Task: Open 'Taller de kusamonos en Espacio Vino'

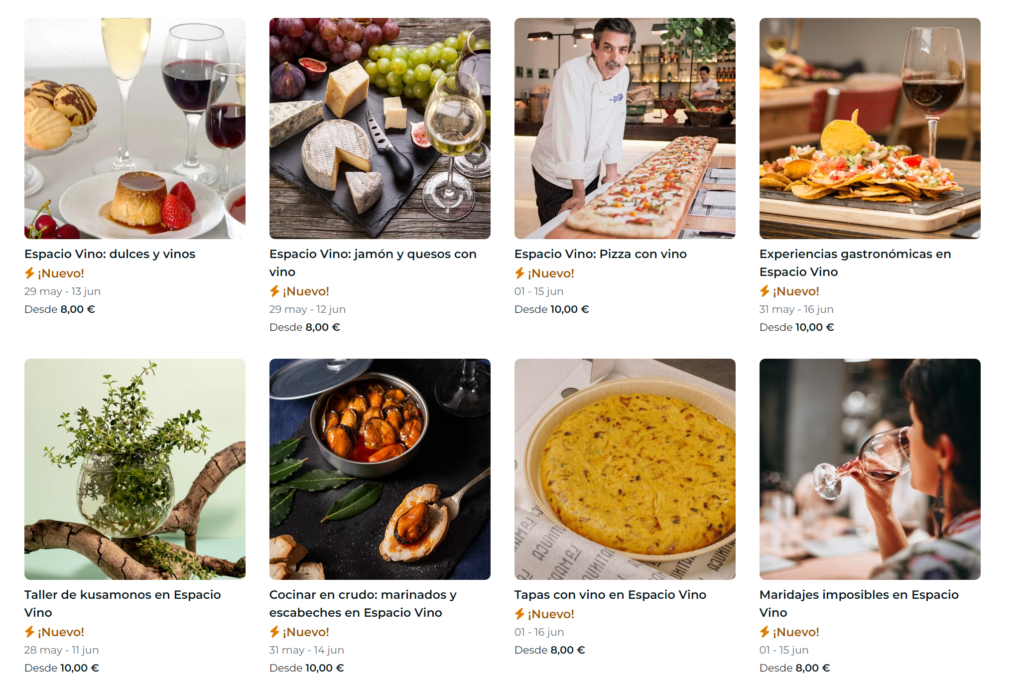Action: (x=122, y=595)
